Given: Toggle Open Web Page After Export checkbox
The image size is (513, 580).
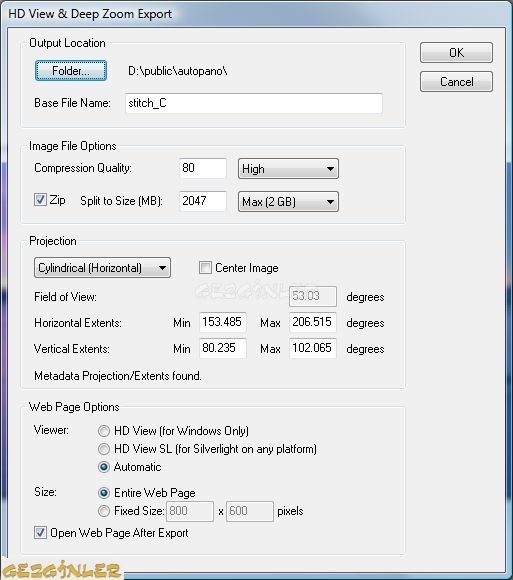Looking at the screenshot, I should [x=40, y=533].
